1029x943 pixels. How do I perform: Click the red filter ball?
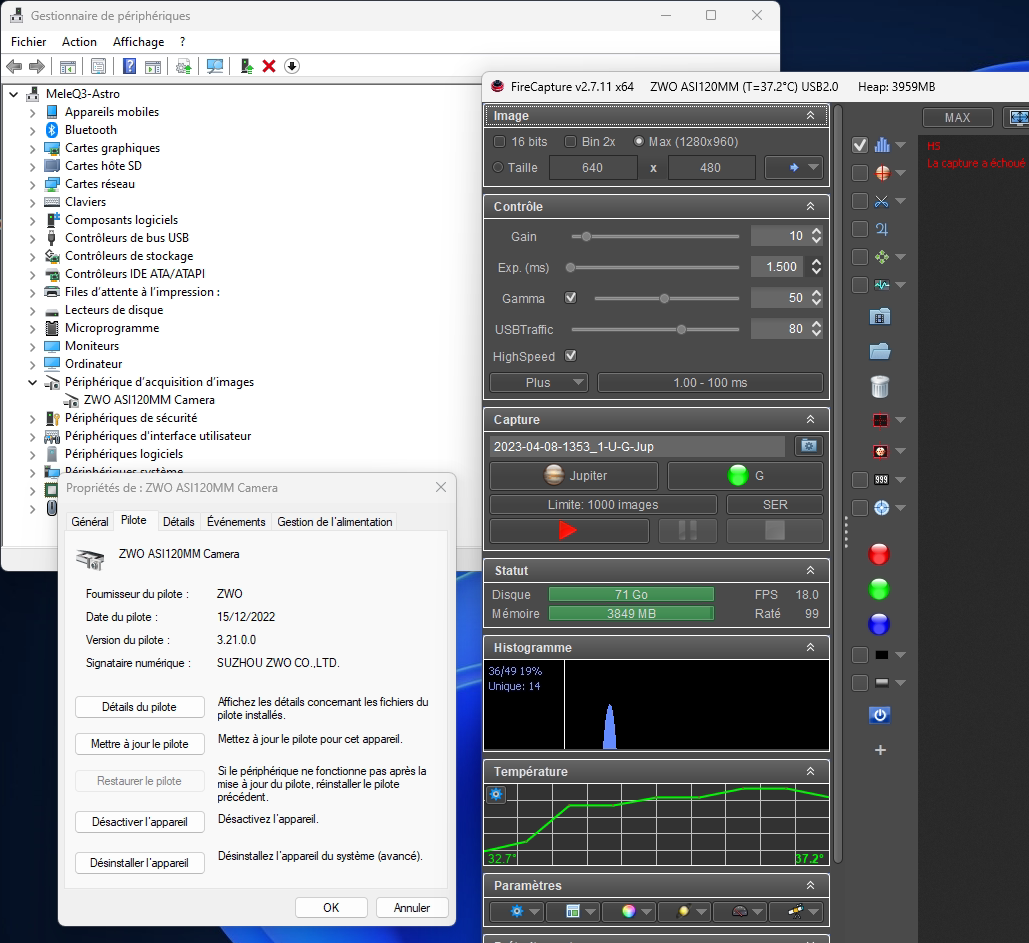pos(879,555)
